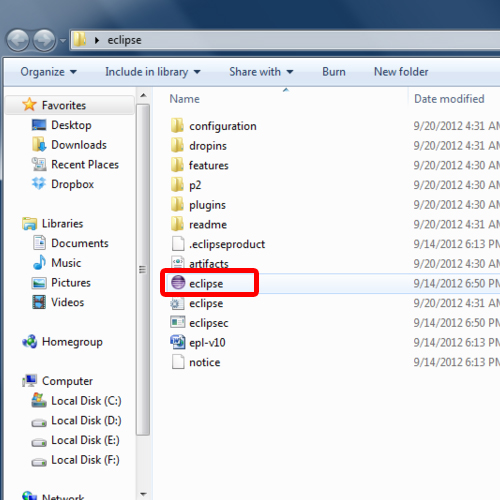
Task: Click the navigation pane scroll down arrow
Action: click(x=143, y=494)
